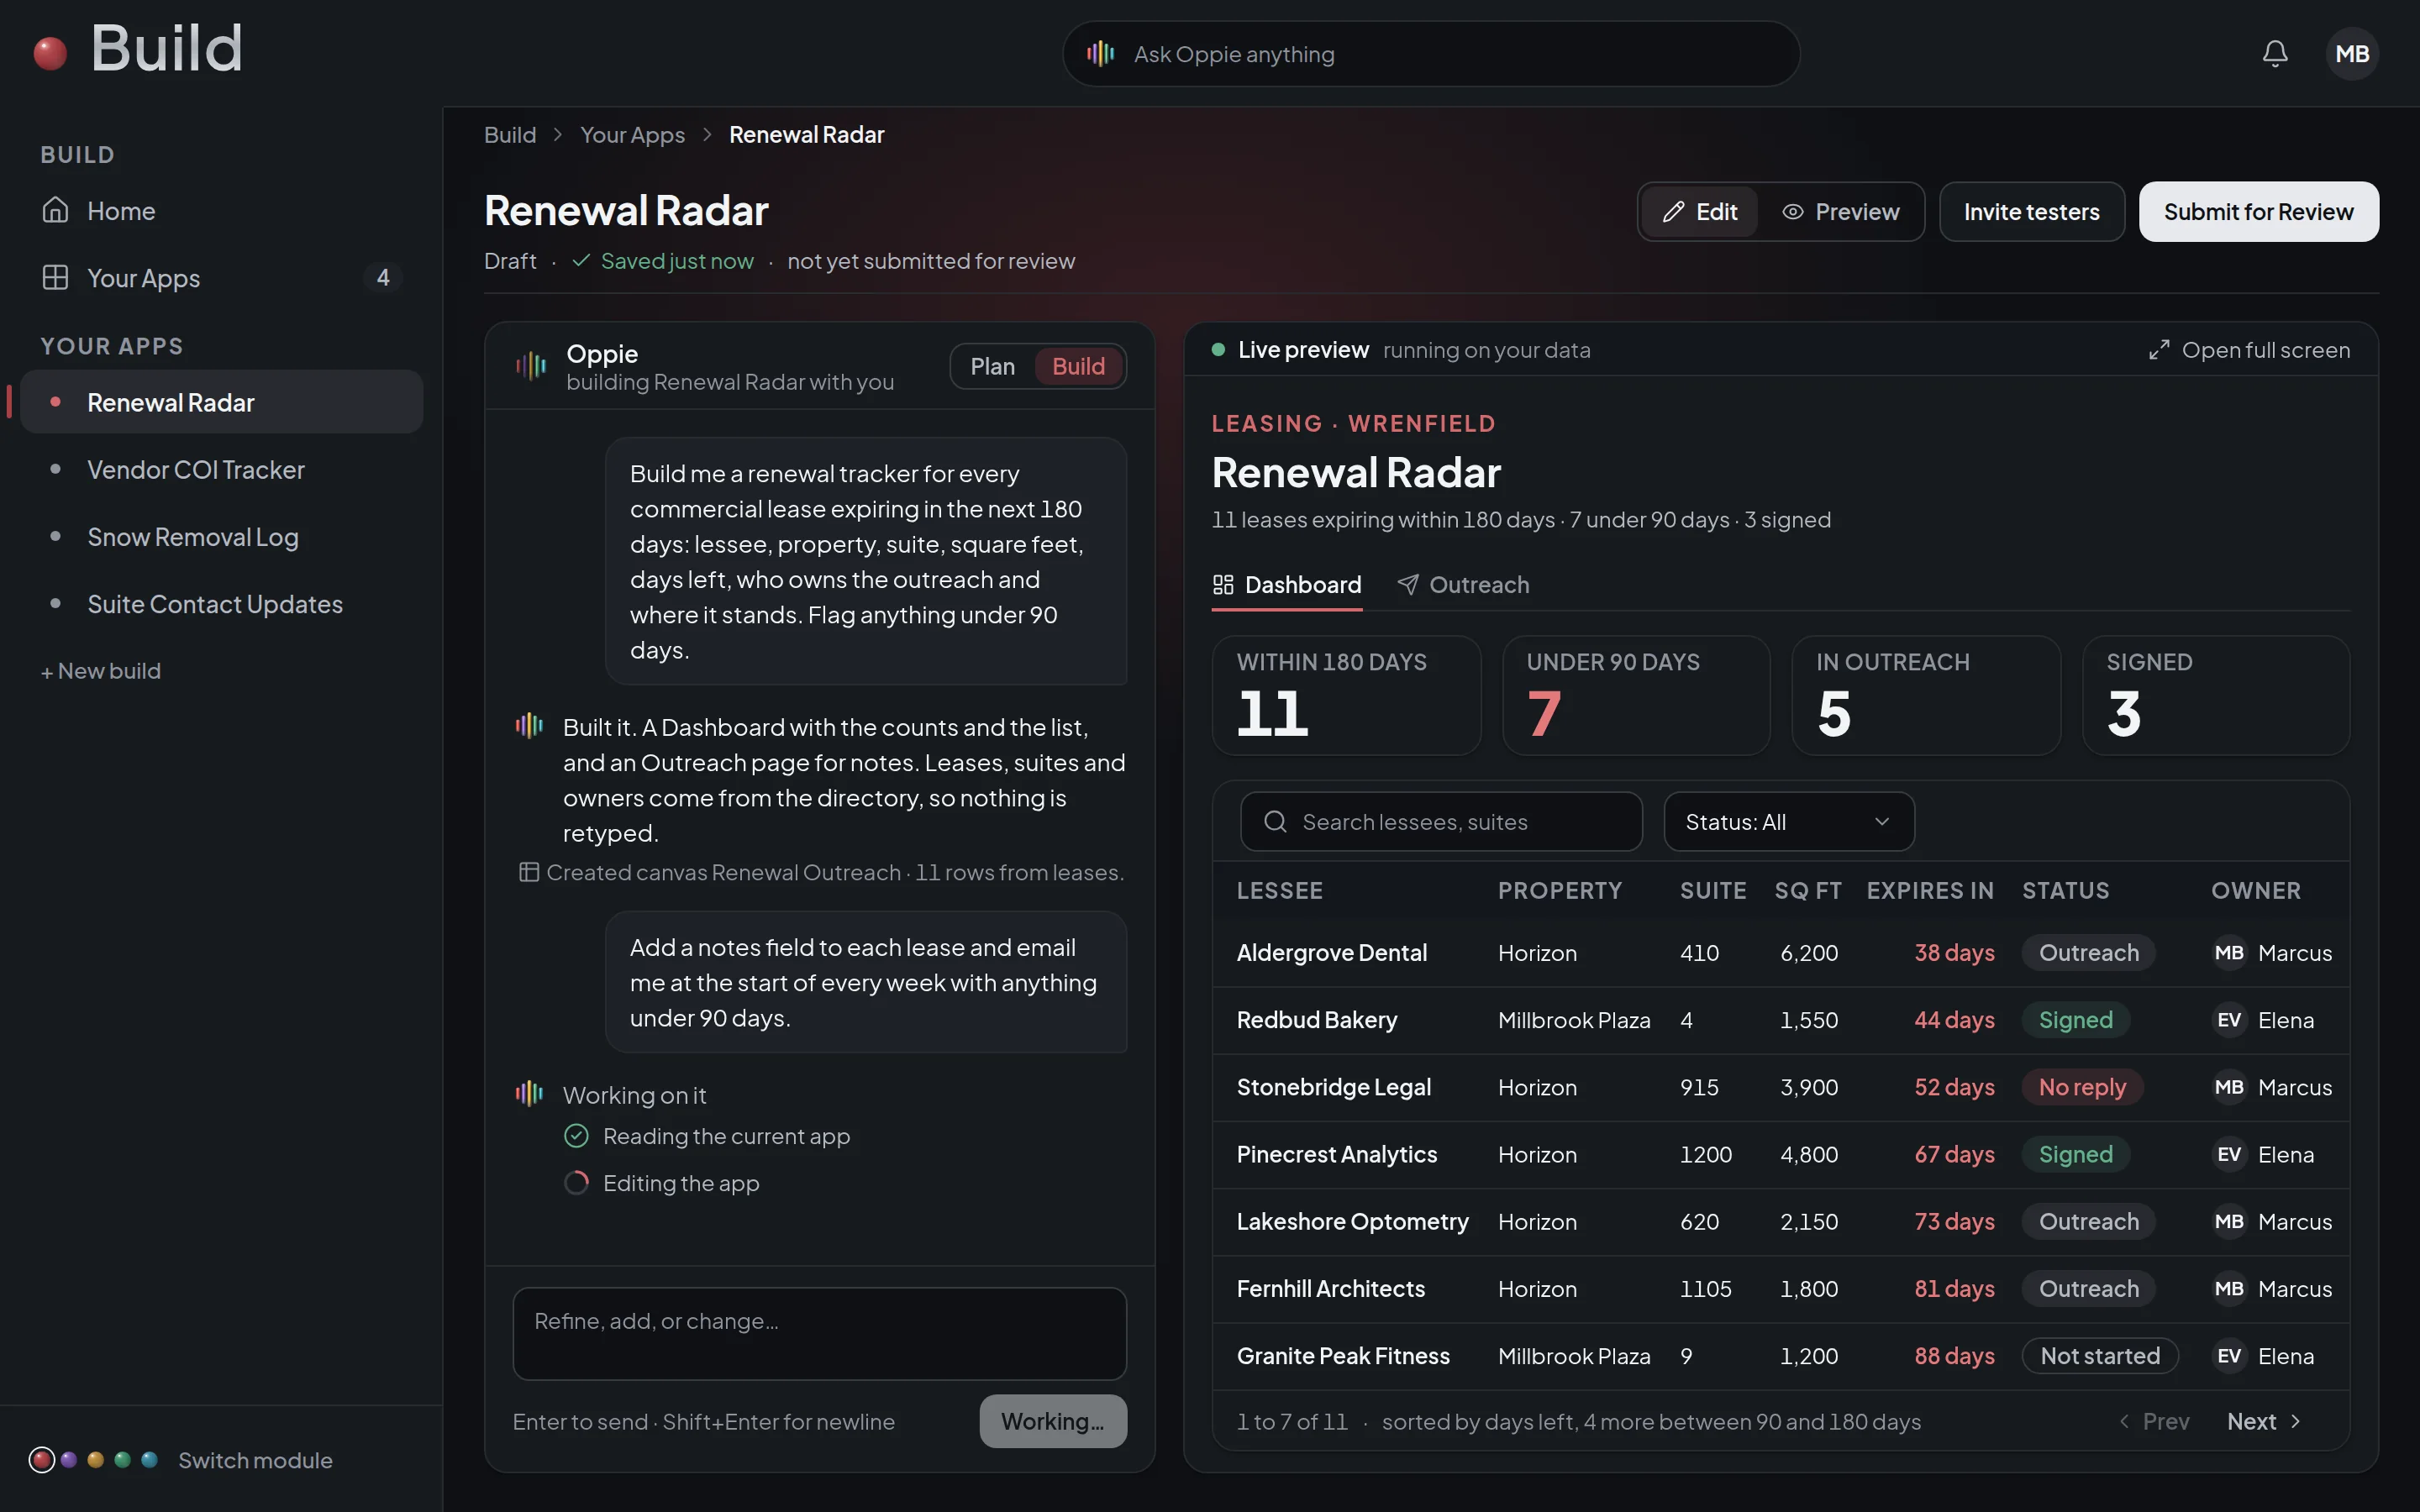Open the Status: All dropdown
This screenshot has height=1512, width=2420.
tap(1789, 822)
